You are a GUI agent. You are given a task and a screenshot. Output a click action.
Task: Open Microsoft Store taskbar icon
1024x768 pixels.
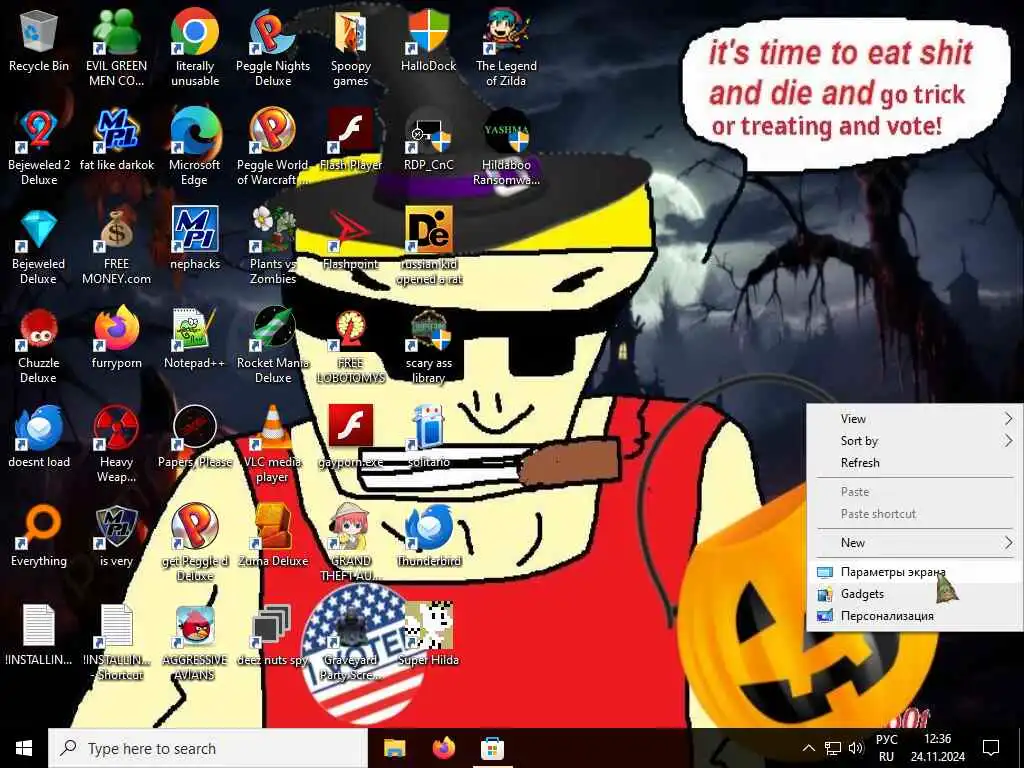coord(492,748)
